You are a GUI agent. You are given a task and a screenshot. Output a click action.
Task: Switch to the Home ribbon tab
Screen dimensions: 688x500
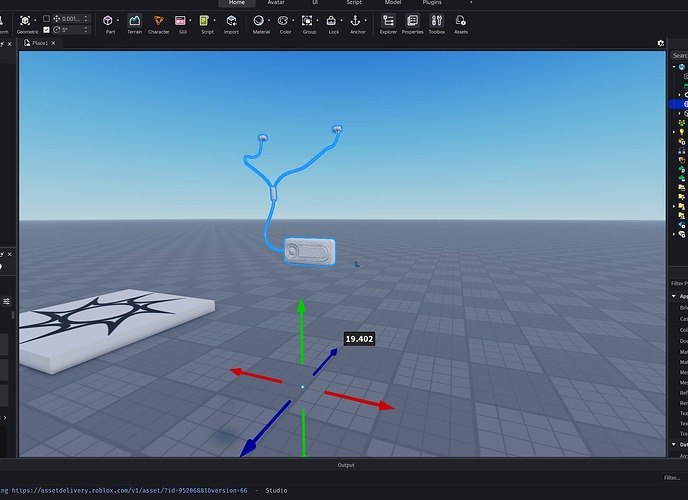236,3
